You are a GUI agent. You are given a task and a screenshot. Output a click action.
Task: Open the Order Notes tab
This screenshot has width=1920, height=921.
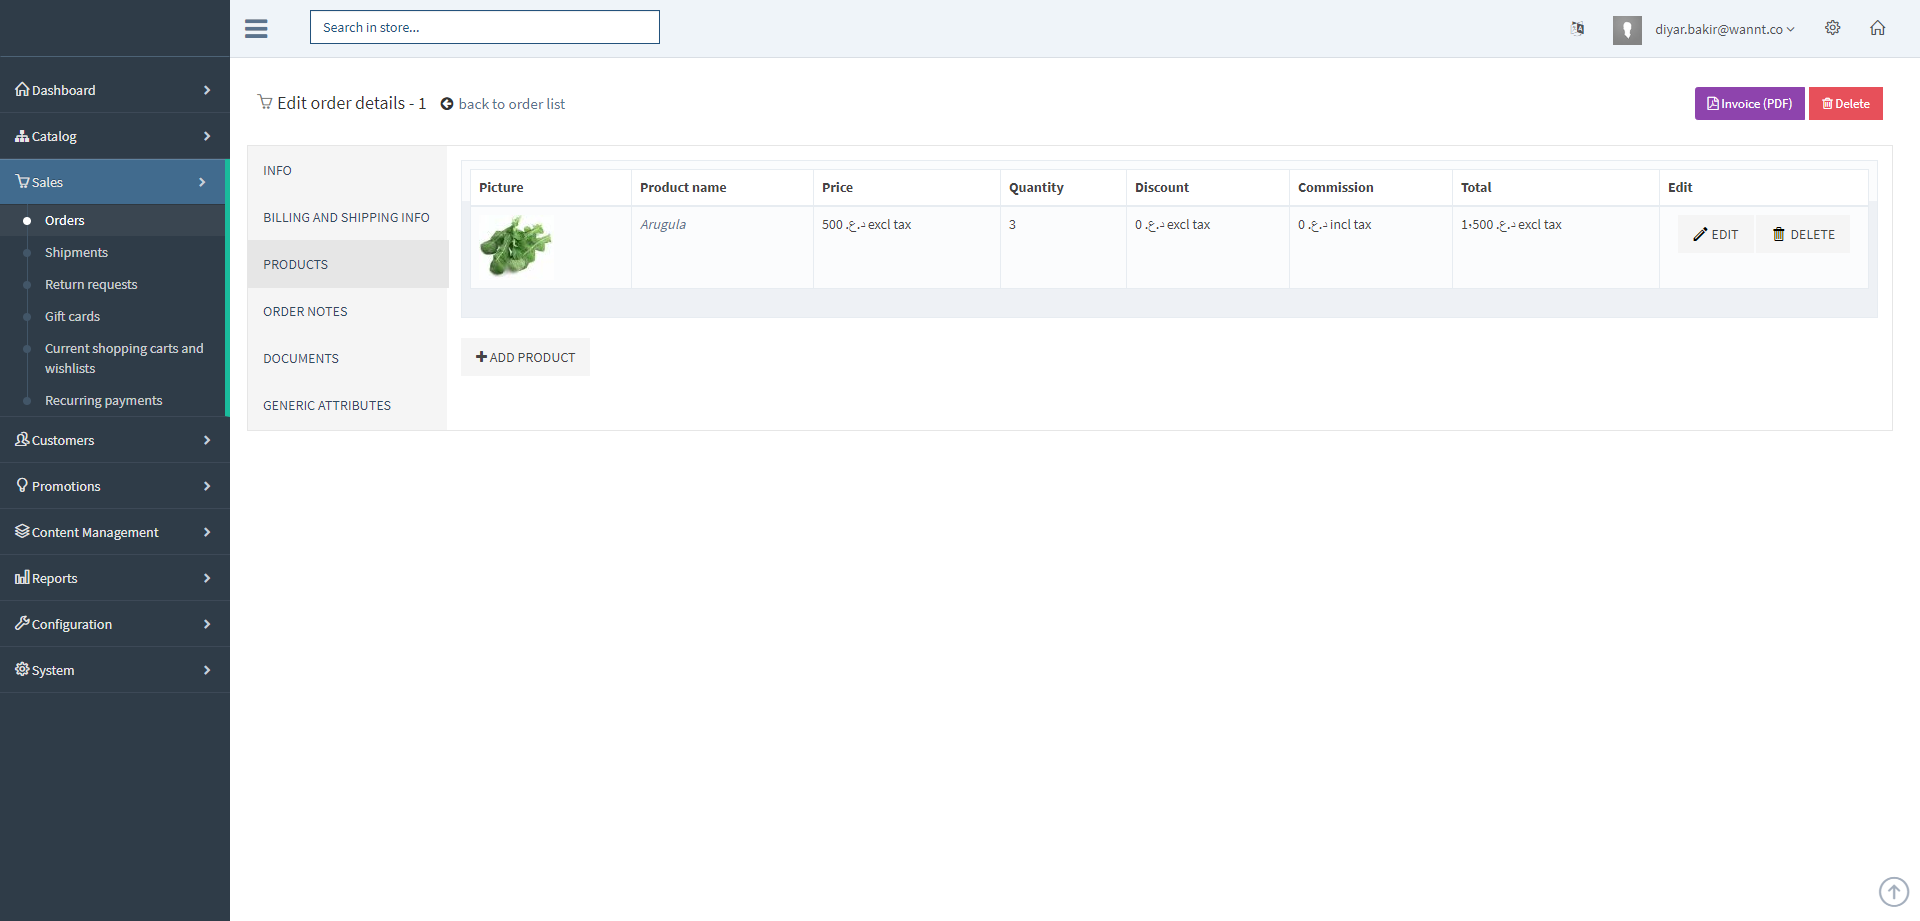[x=305, y=312]
